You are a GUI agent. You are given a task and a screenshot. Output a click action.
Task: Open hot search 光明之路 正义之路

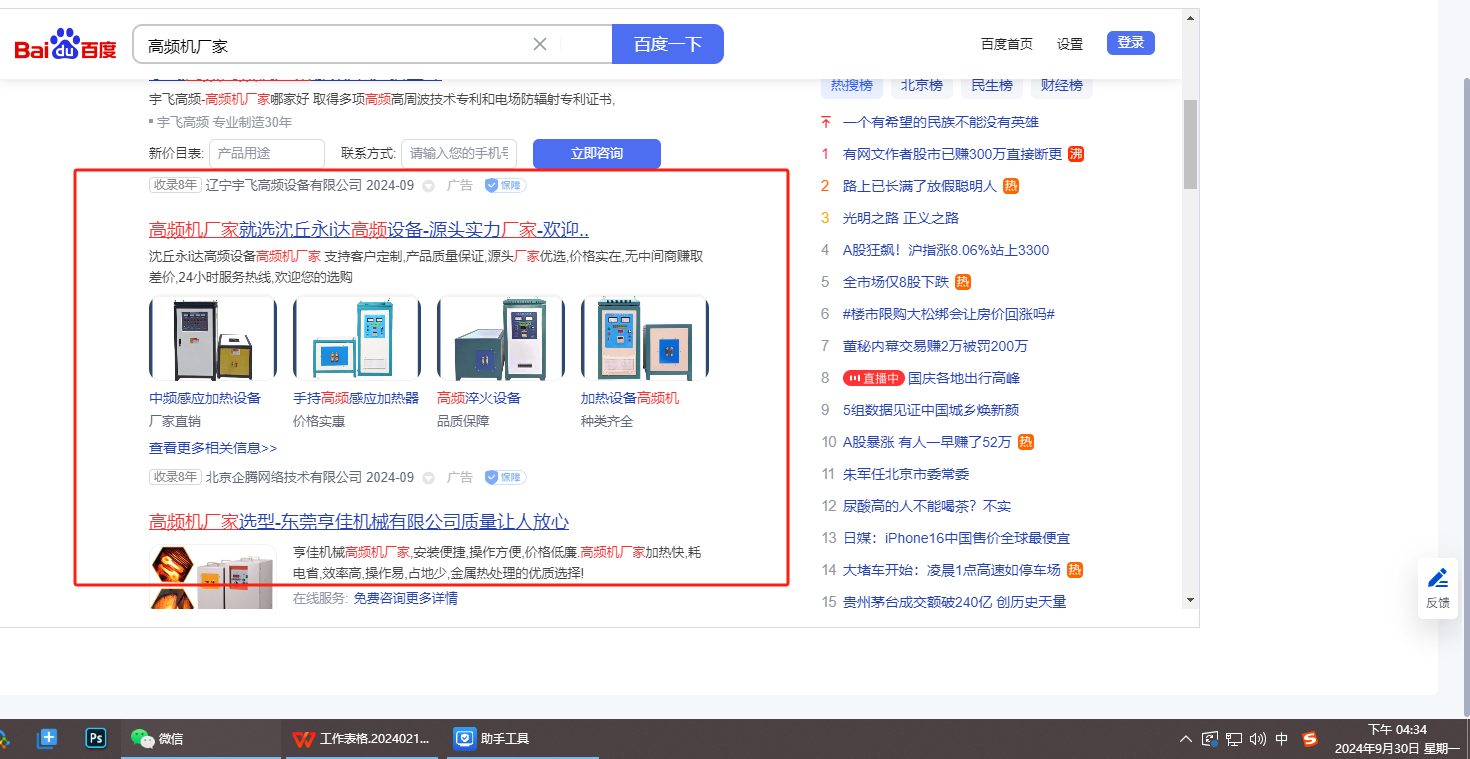click(x=901, y=218)
